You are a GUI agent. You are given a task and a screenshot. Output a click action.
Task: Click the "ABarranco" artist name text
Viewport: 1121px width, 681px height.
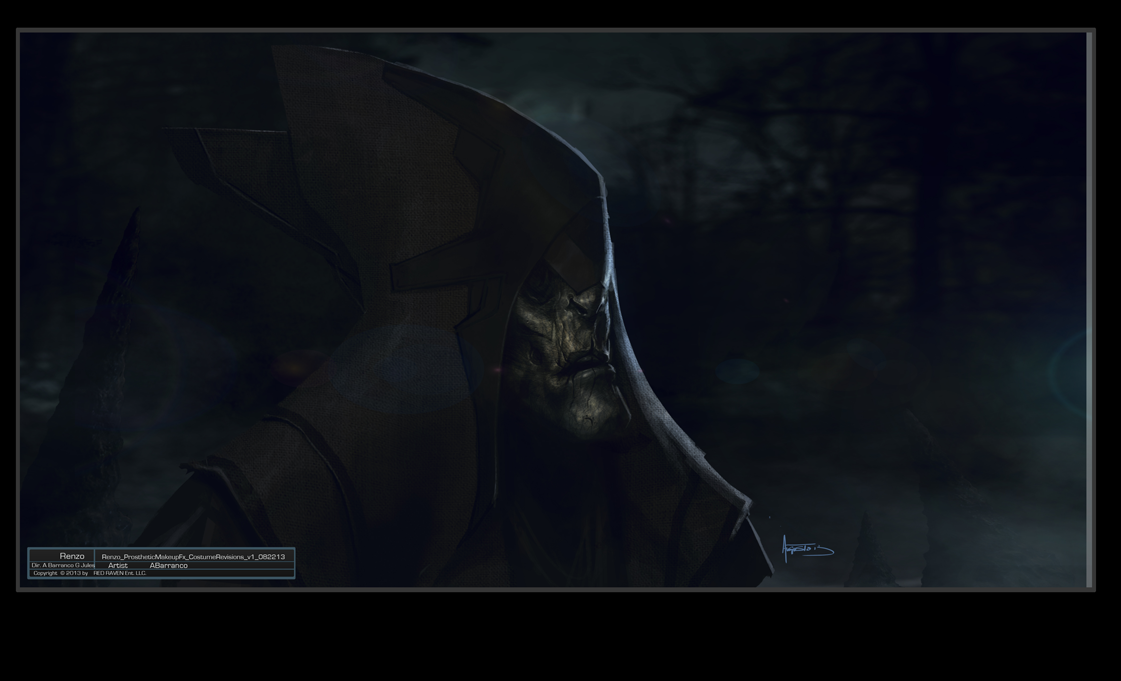point(169,565)
